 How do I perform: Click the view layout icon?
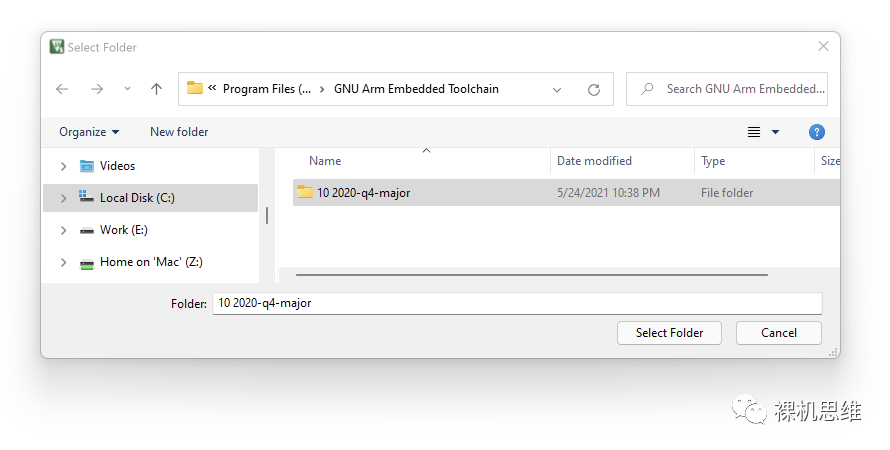[x=754, y=132]
